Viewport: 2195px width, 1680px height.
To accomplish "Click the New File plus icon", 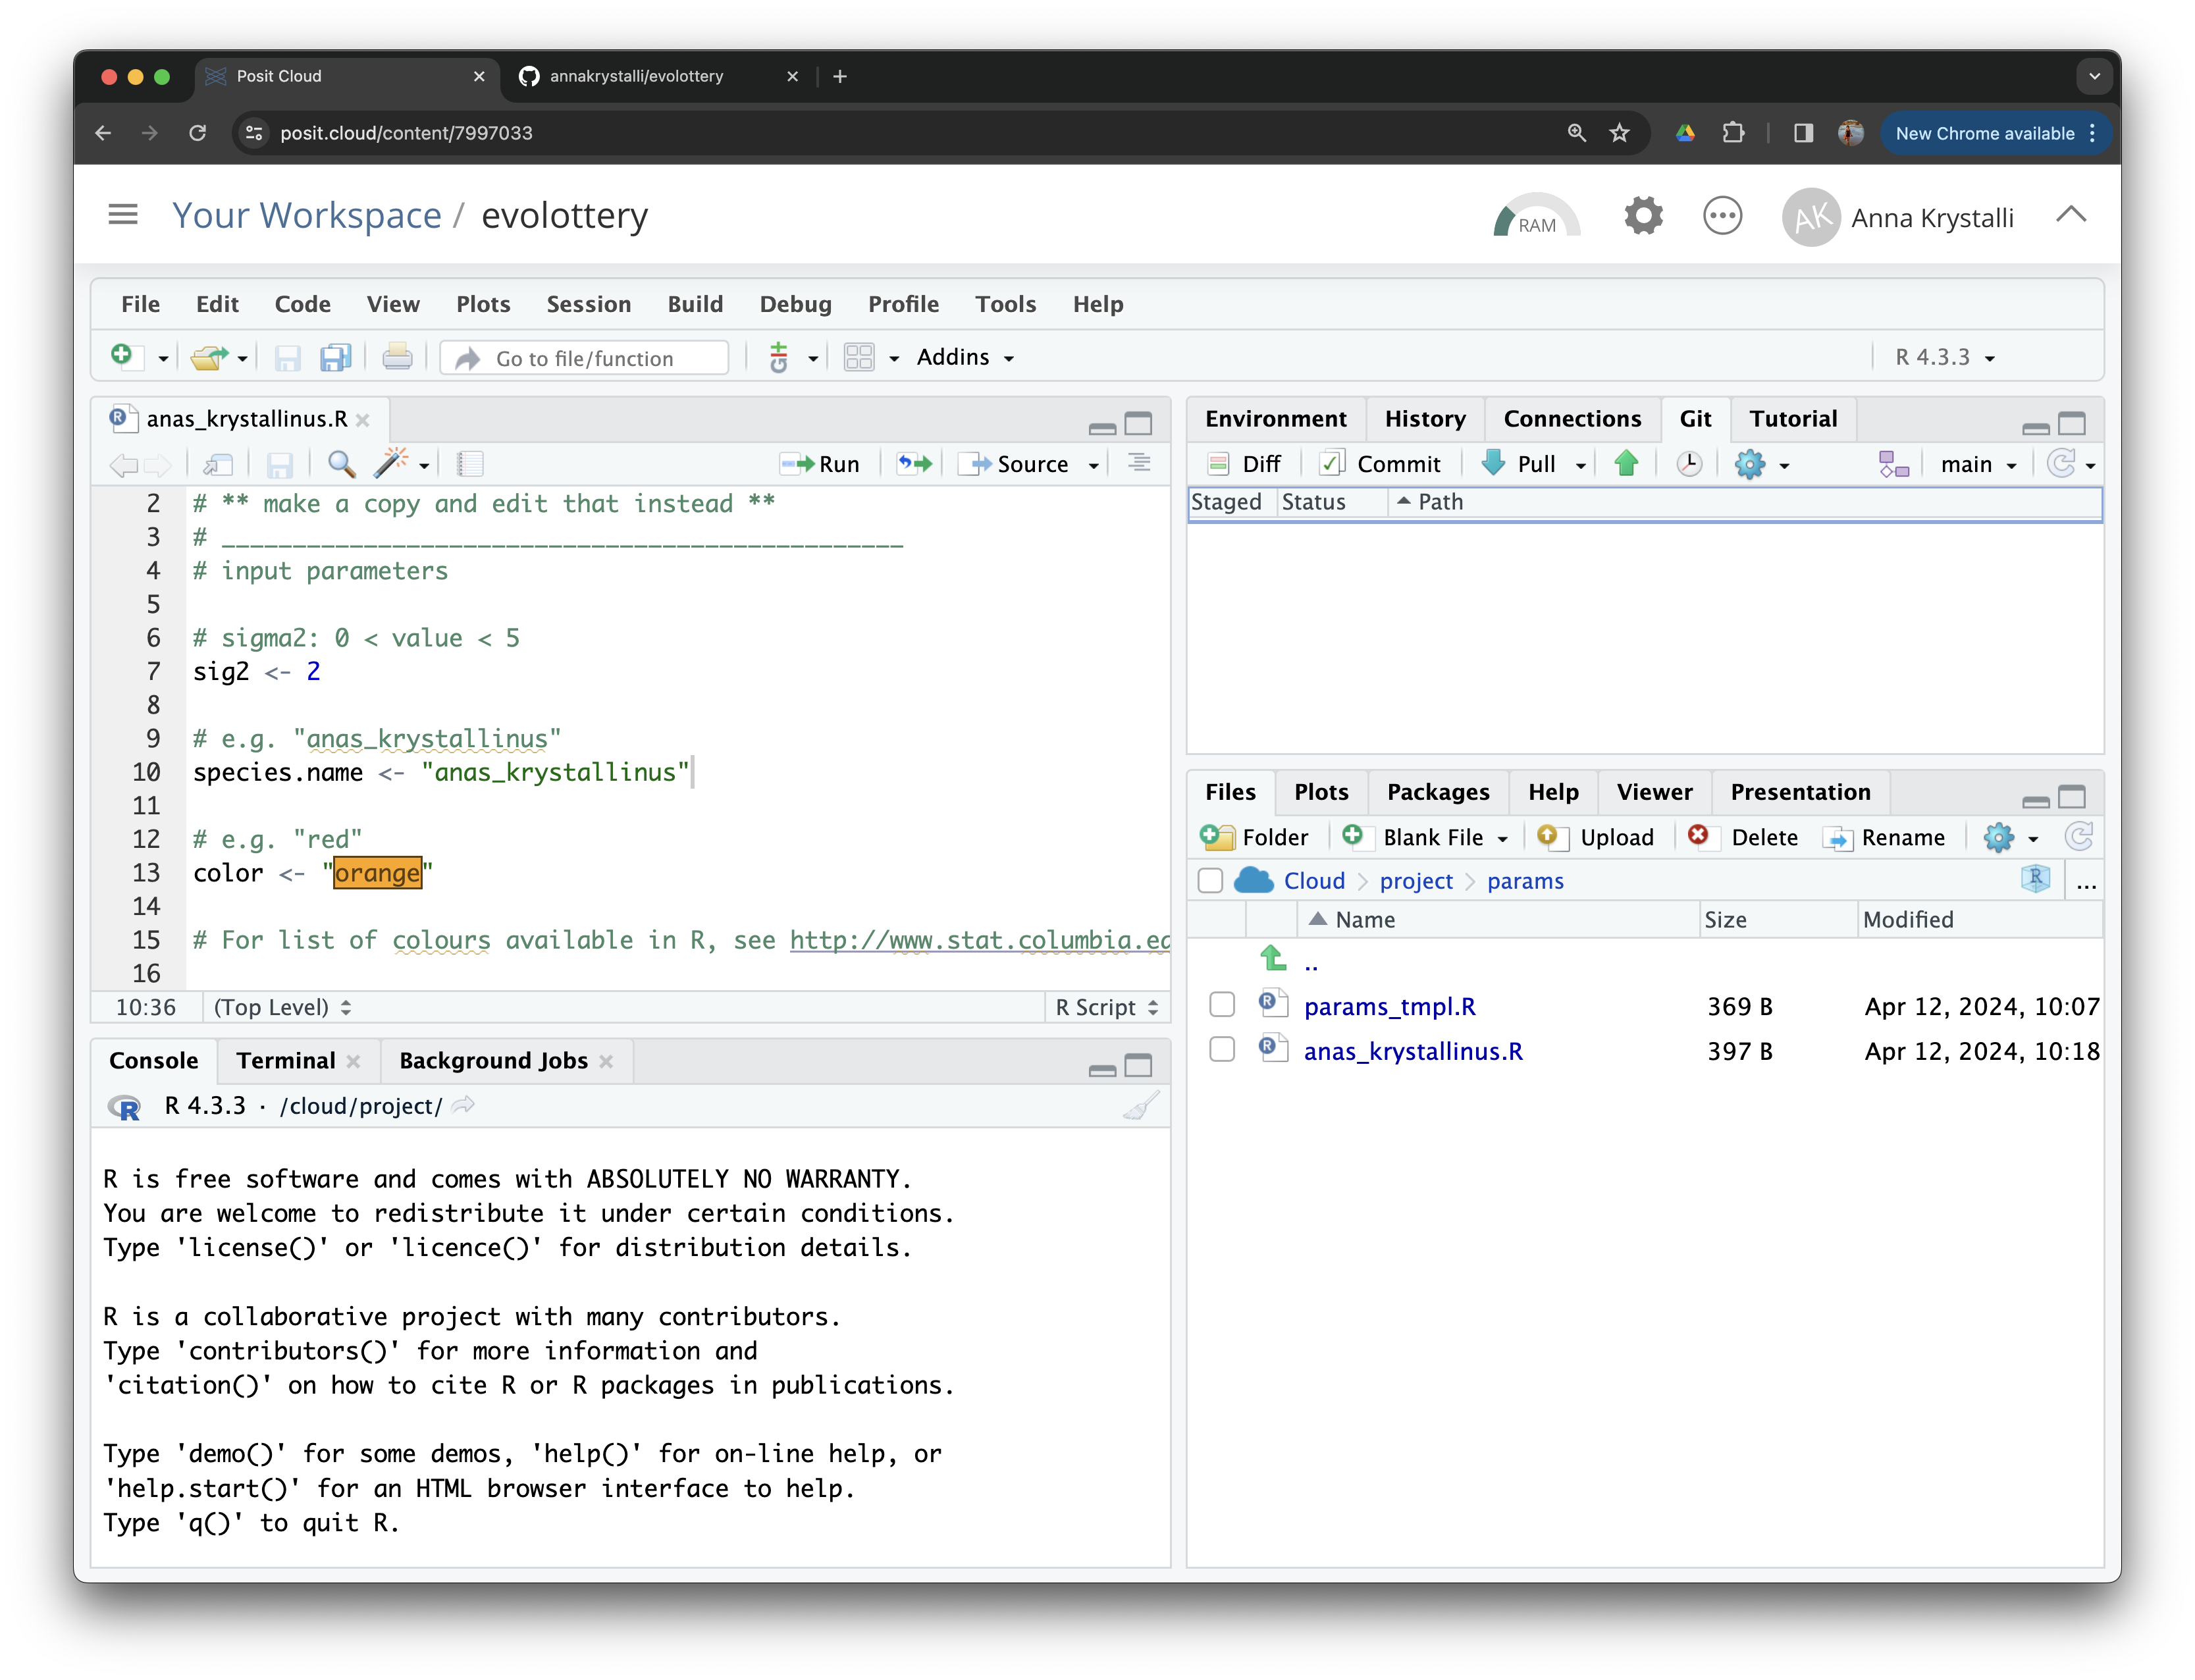I will tap(122, 356).
